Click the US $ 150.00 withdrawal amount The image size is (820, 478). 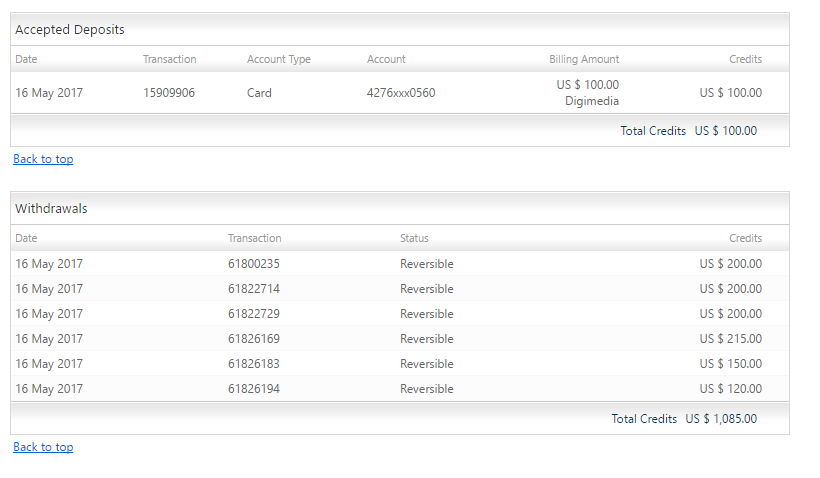pos(730,364)
